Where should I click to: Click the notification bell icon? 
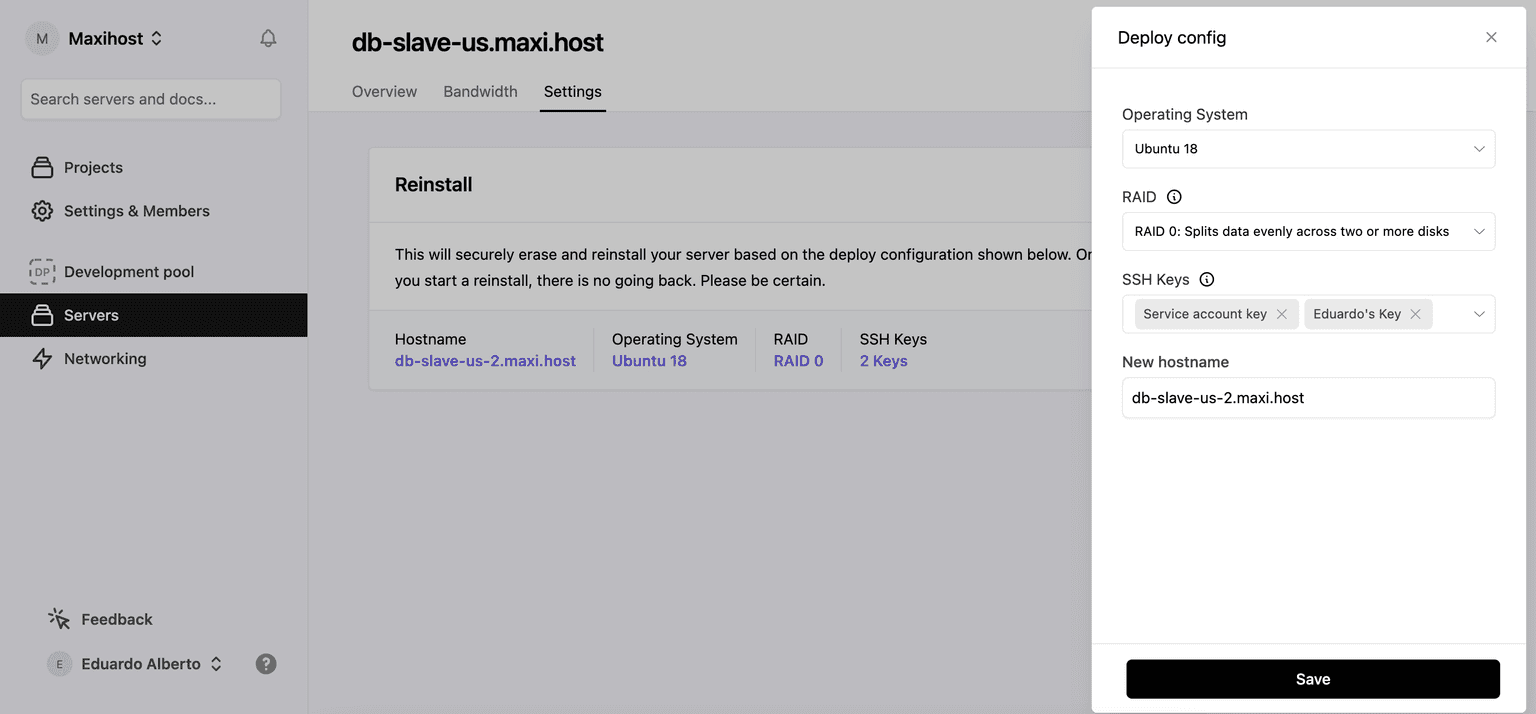(268, 39)
